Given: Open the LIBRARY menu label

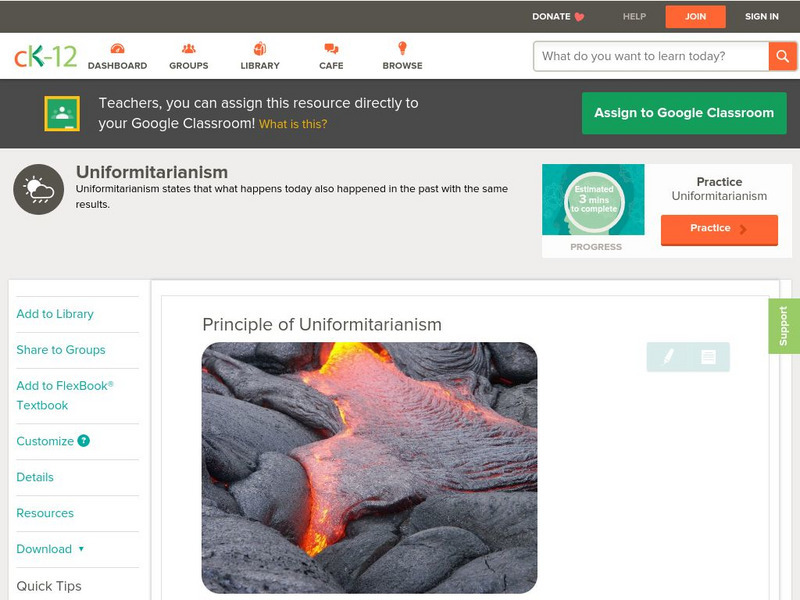Looking at the screenshot, I should (x=260, y=66).
